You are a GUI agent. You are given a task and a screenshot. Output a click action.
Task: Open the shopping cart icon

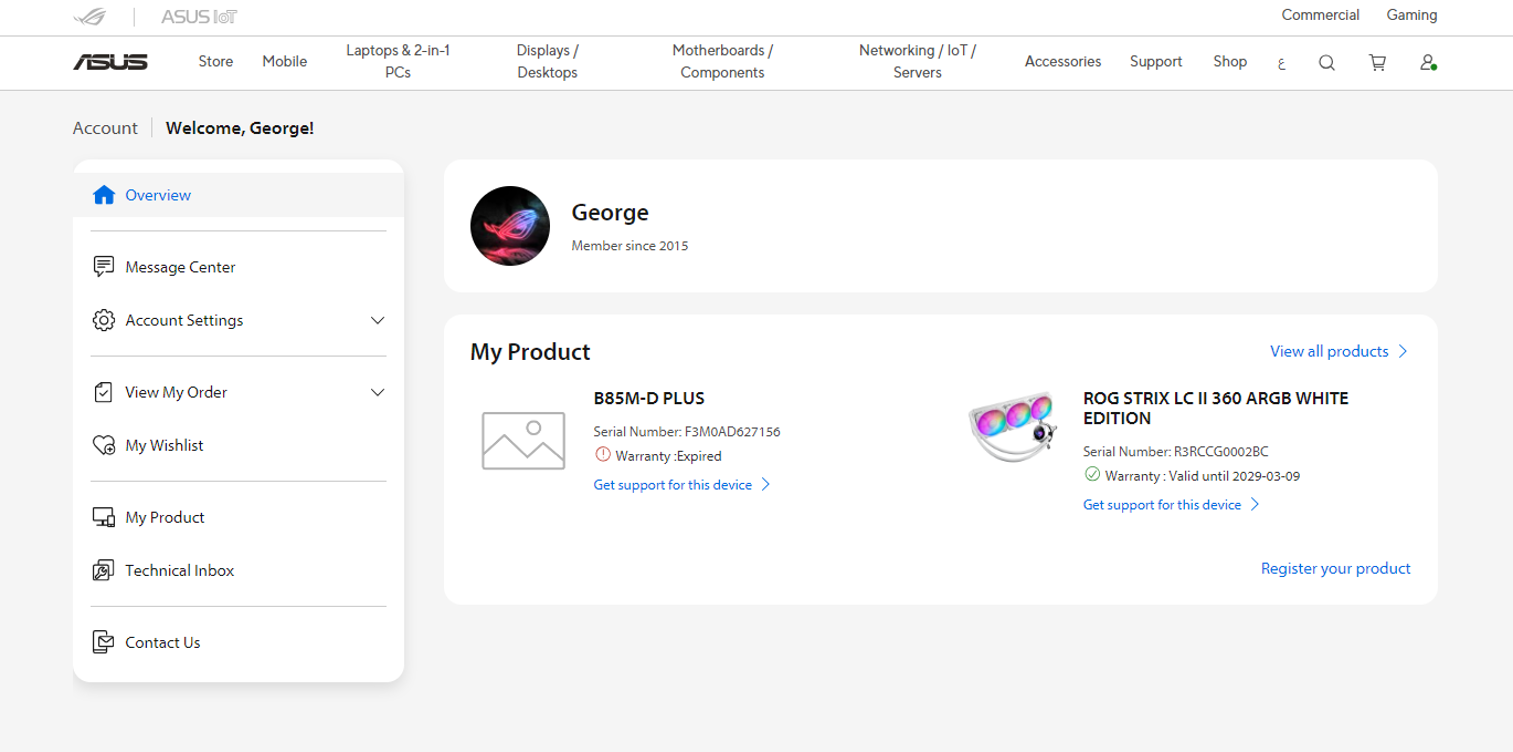pos(1377,62)
